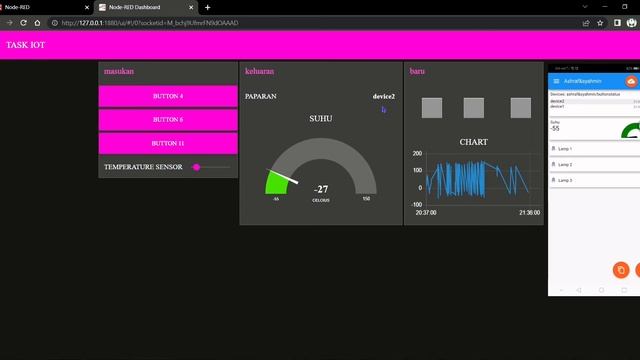
Task: Share this page from the address bar
Action: (586, 23)
